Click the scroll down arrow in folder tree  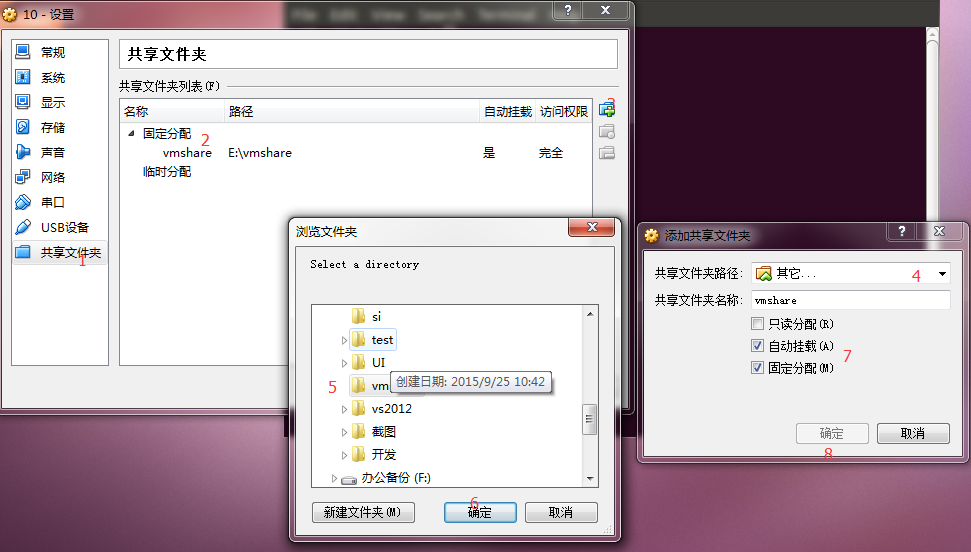(x=590, y=478)
